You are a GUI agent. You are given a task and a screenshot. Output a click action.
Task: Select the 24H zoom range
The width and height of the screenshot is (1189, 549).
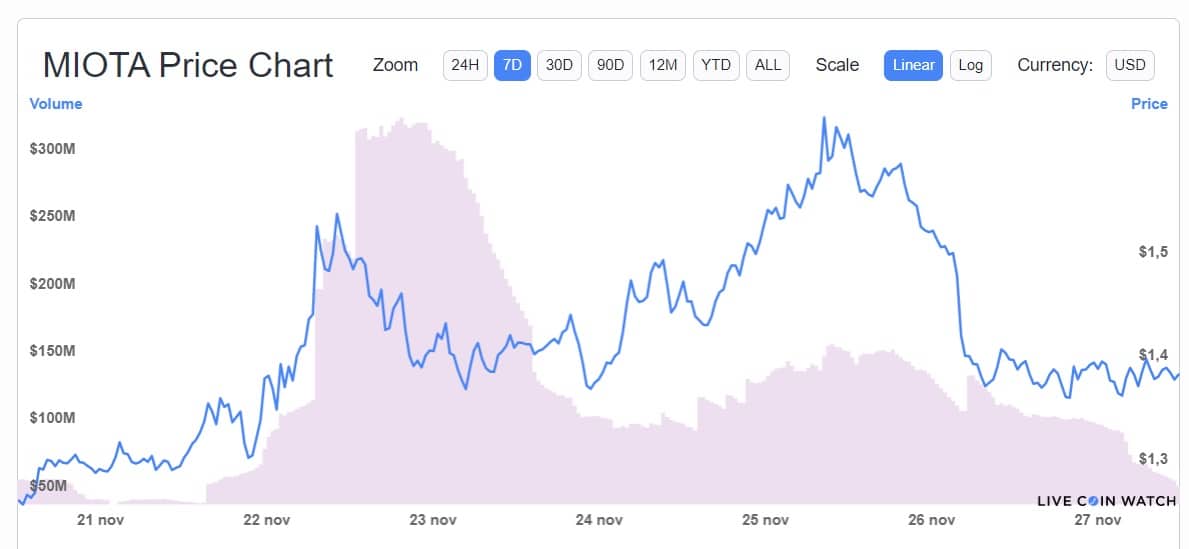click(x=465, y=65)
